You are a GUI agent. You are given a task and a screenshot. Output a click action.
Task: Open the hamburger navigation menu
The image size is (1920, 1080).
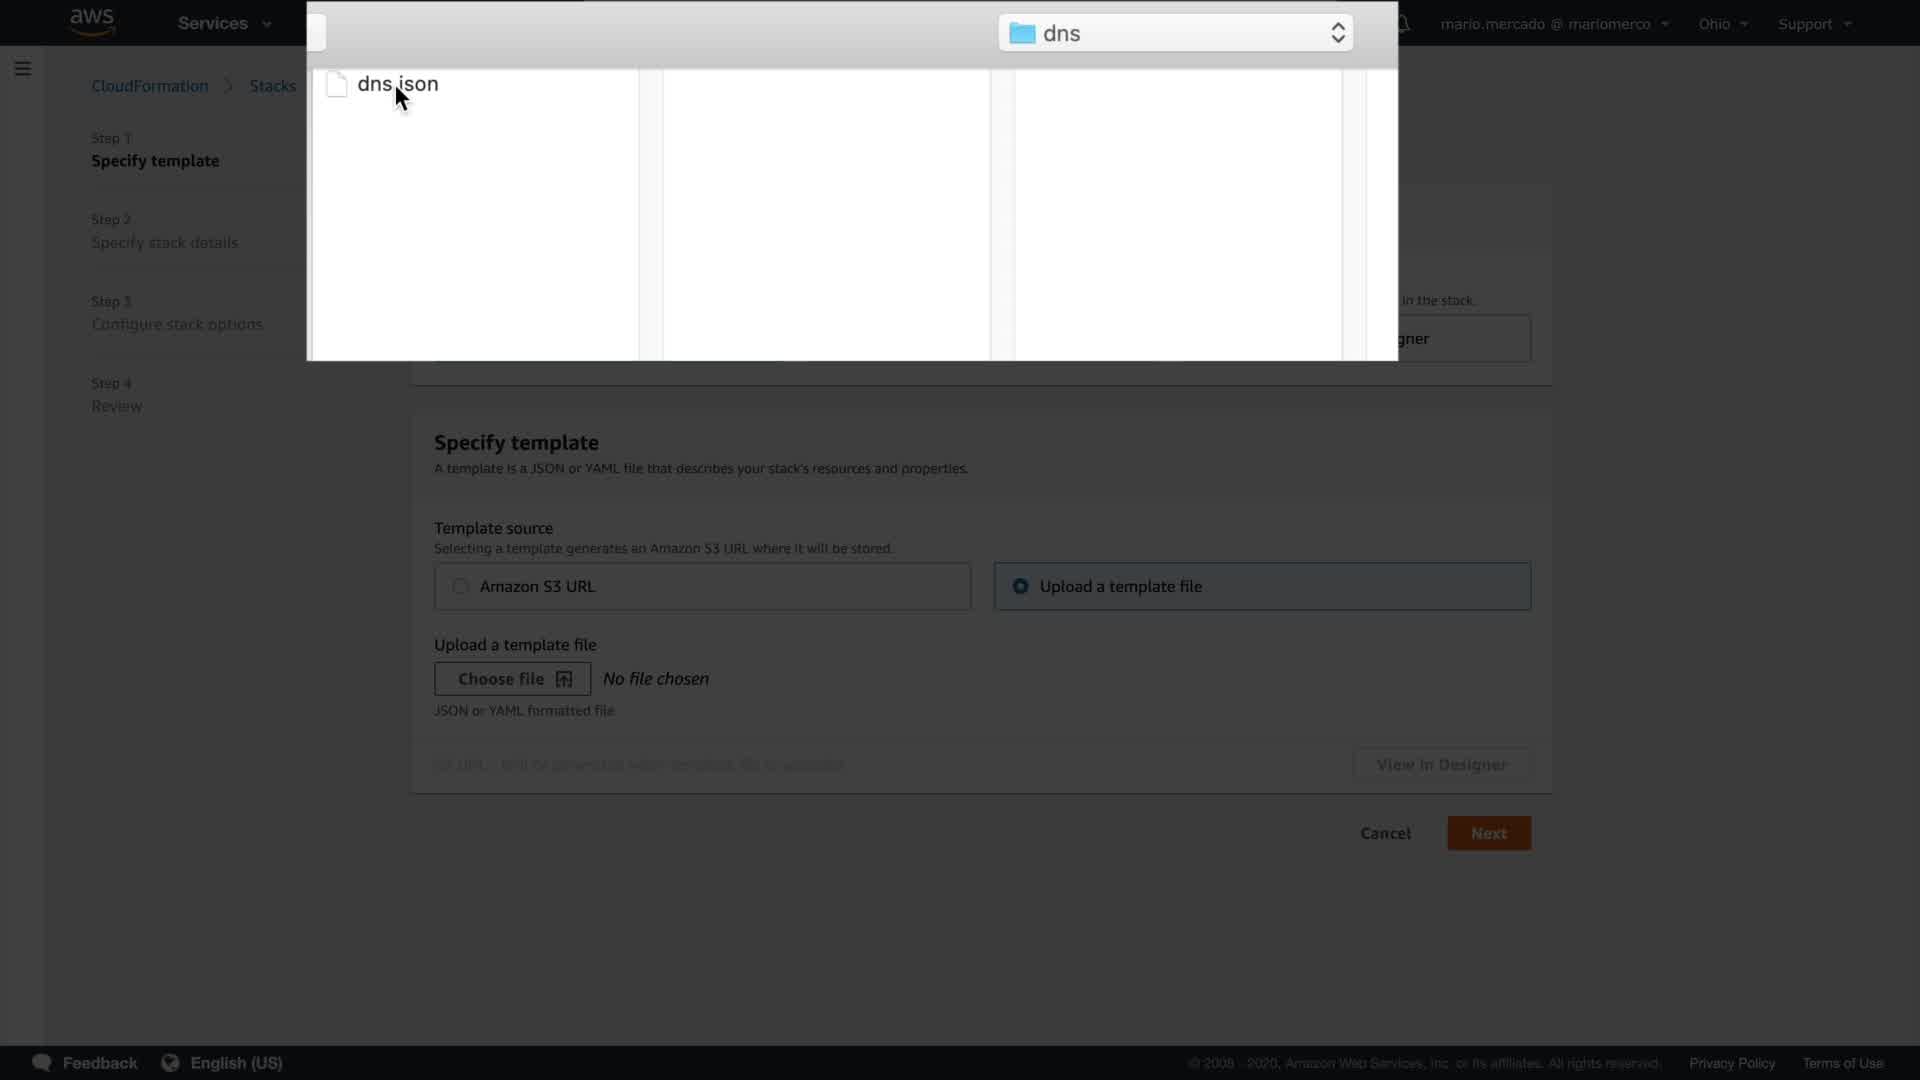click(x=23, y=69)
